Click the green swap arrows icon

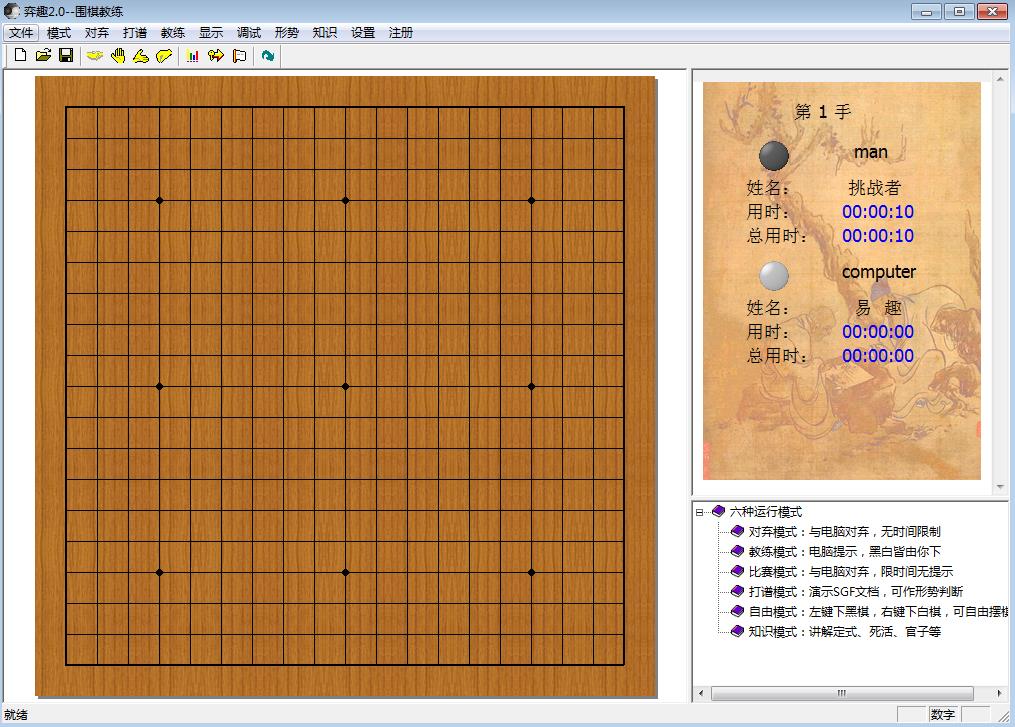pos(266,55)
